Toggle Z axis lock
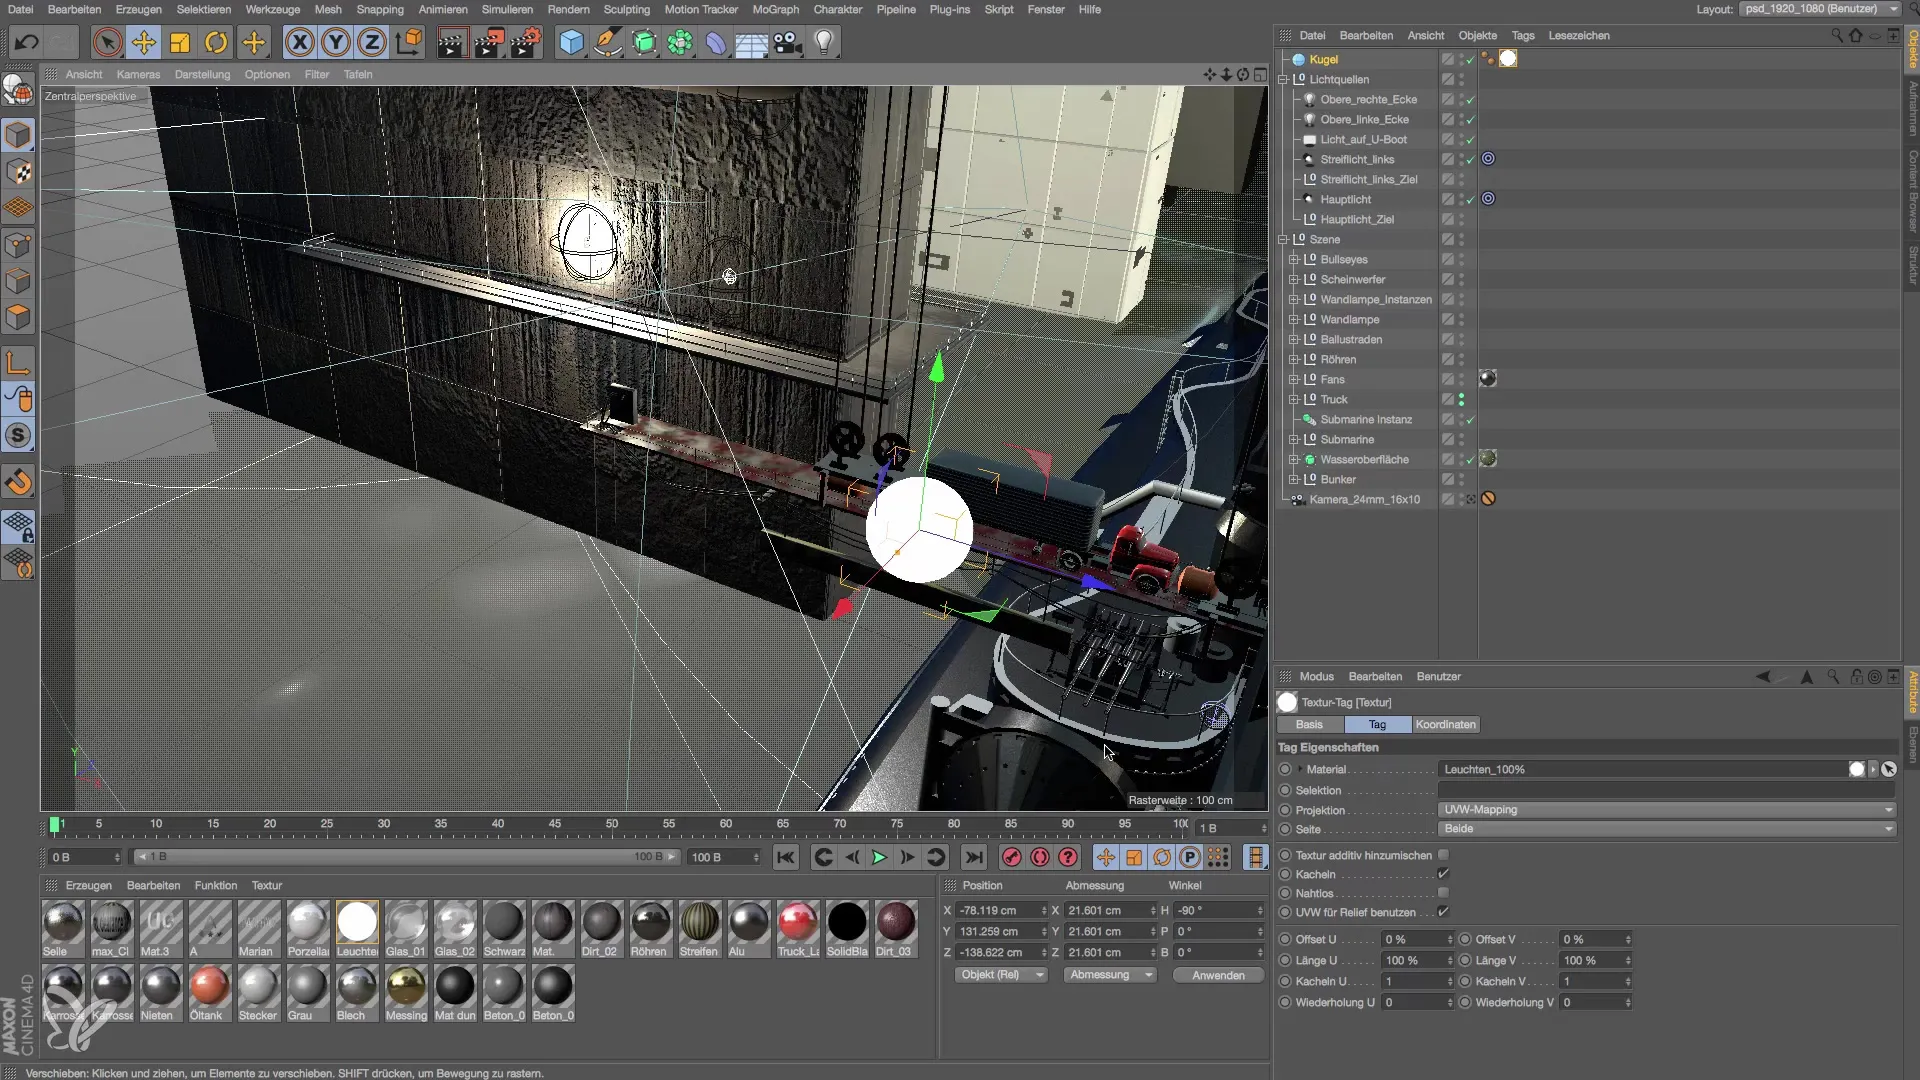1920x1080 pixels. click(372, 42)
